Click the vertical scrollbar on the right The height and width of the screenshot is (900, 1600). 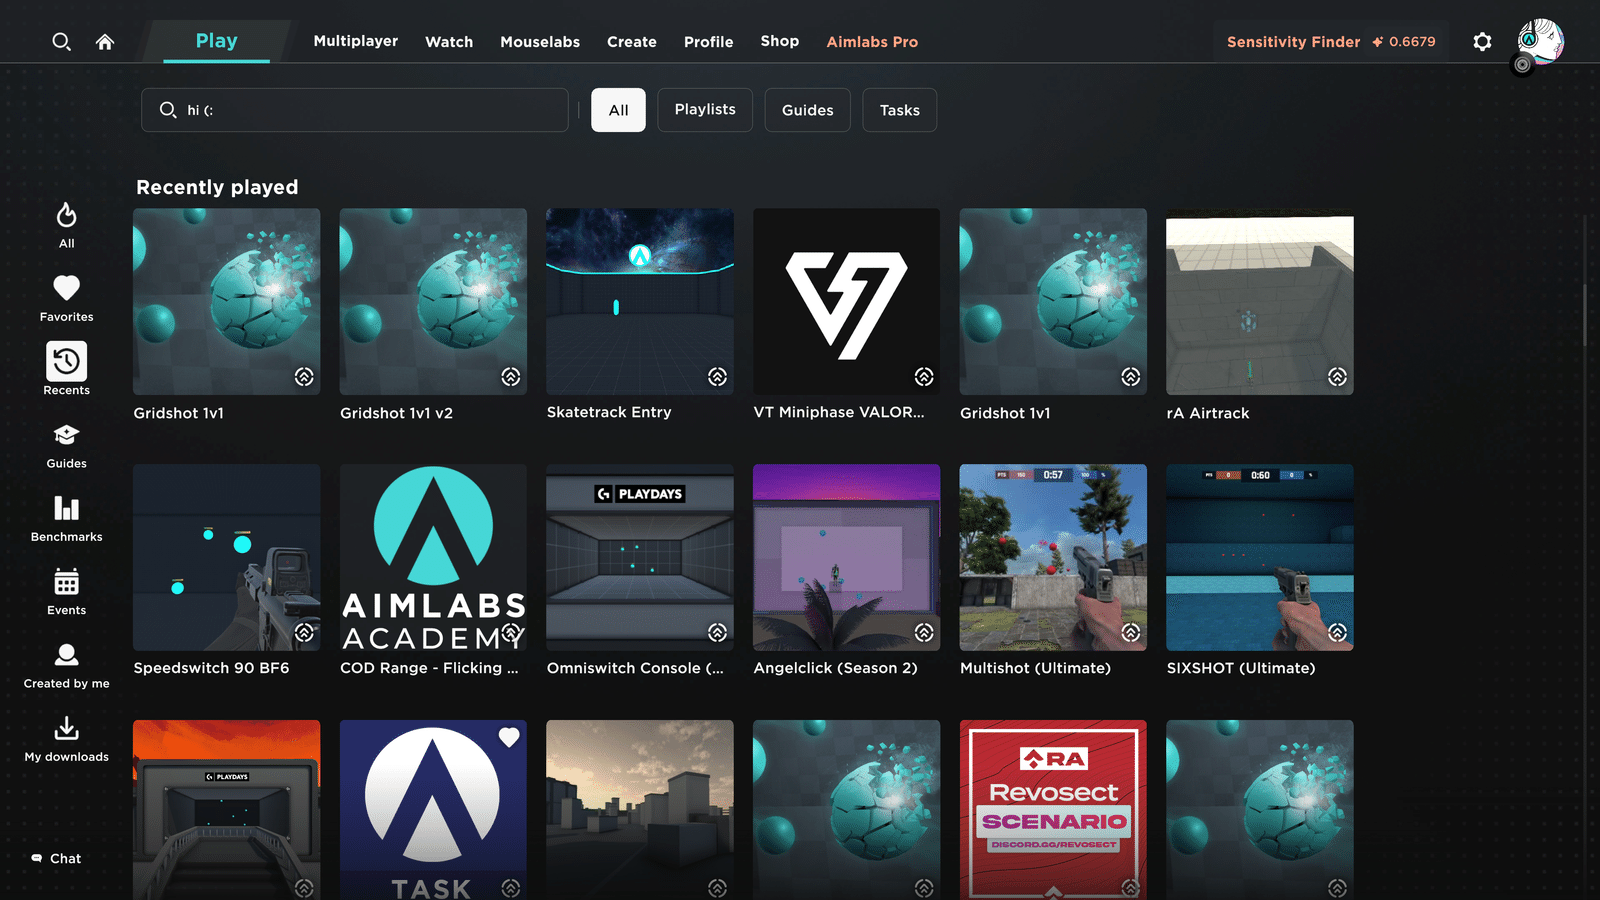[1584, 315]
